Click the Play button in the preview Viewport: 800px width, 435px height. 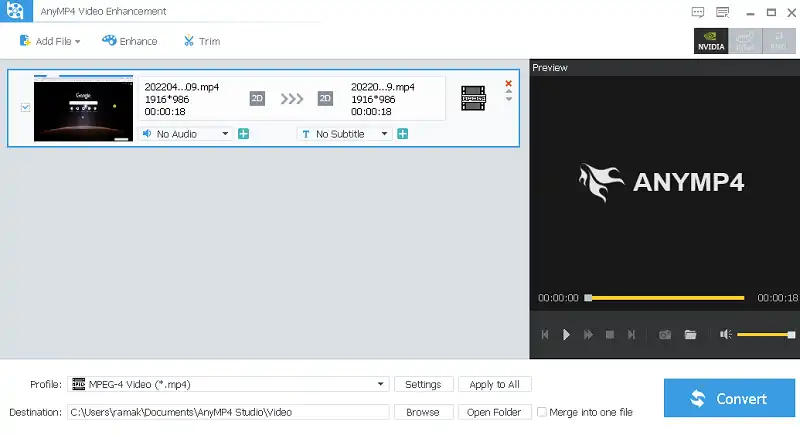pos(567,335)
